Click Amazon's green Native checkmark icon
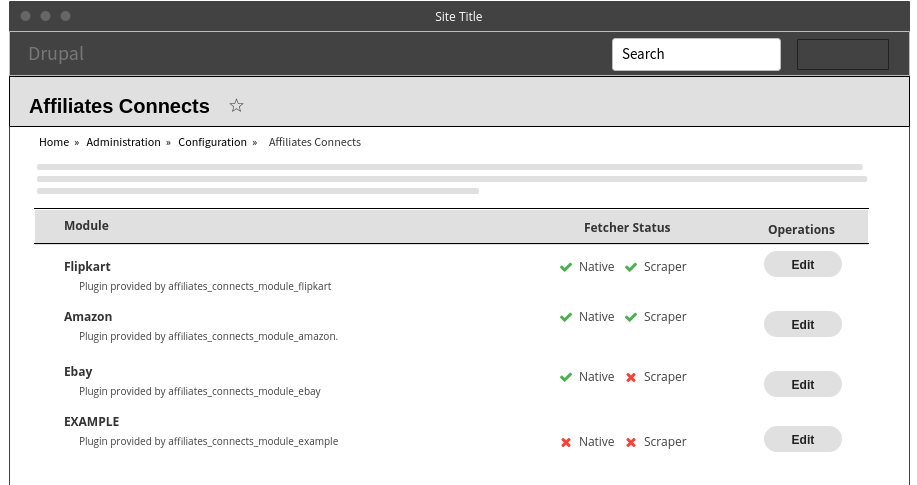The height and width of the screenshot is (485, 917). coord(566,317)
